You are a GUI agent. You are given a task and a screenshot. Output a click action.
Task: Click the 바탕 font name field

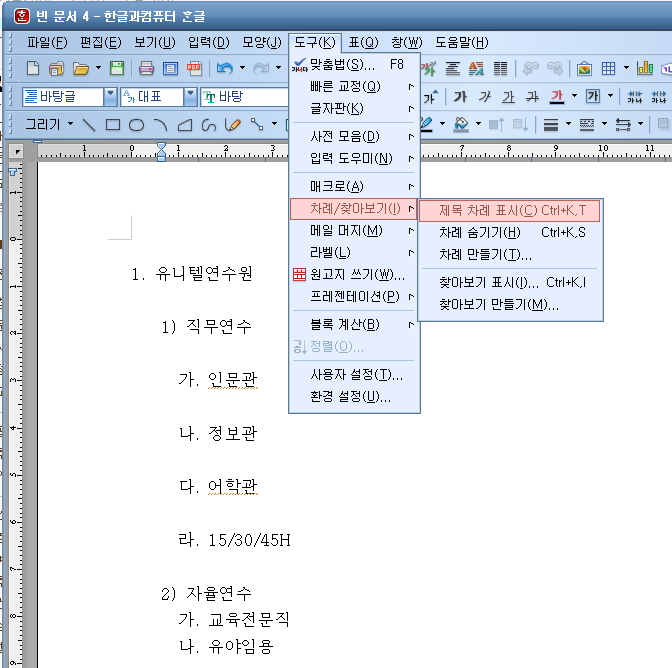coord(246,97)
